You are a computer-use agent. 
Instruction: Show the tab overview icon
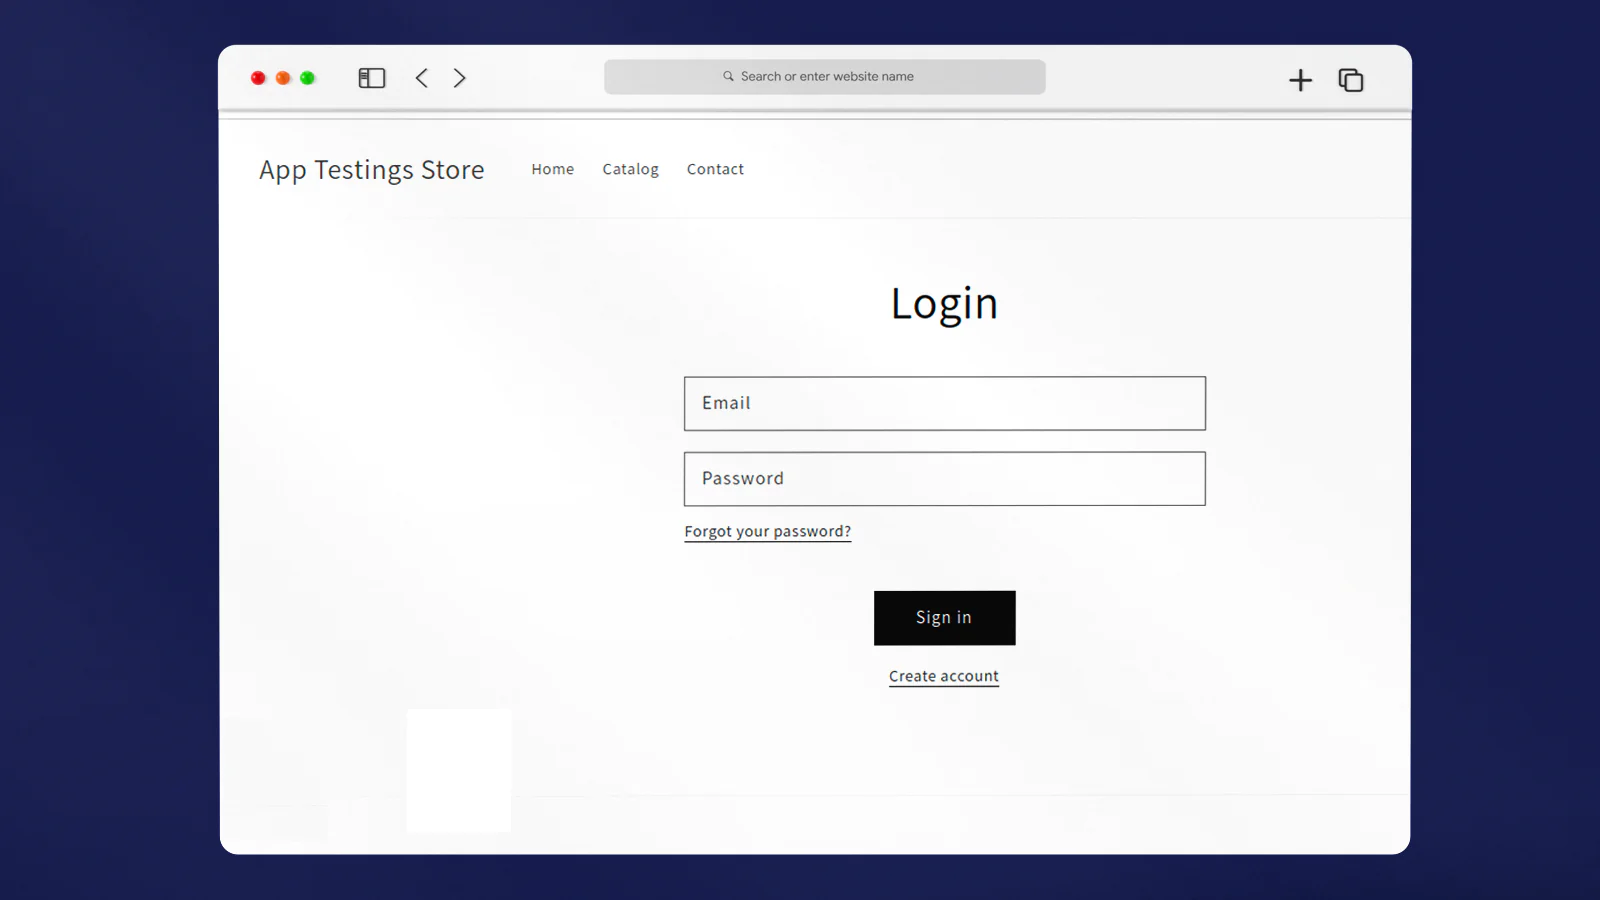point(1351,80)
